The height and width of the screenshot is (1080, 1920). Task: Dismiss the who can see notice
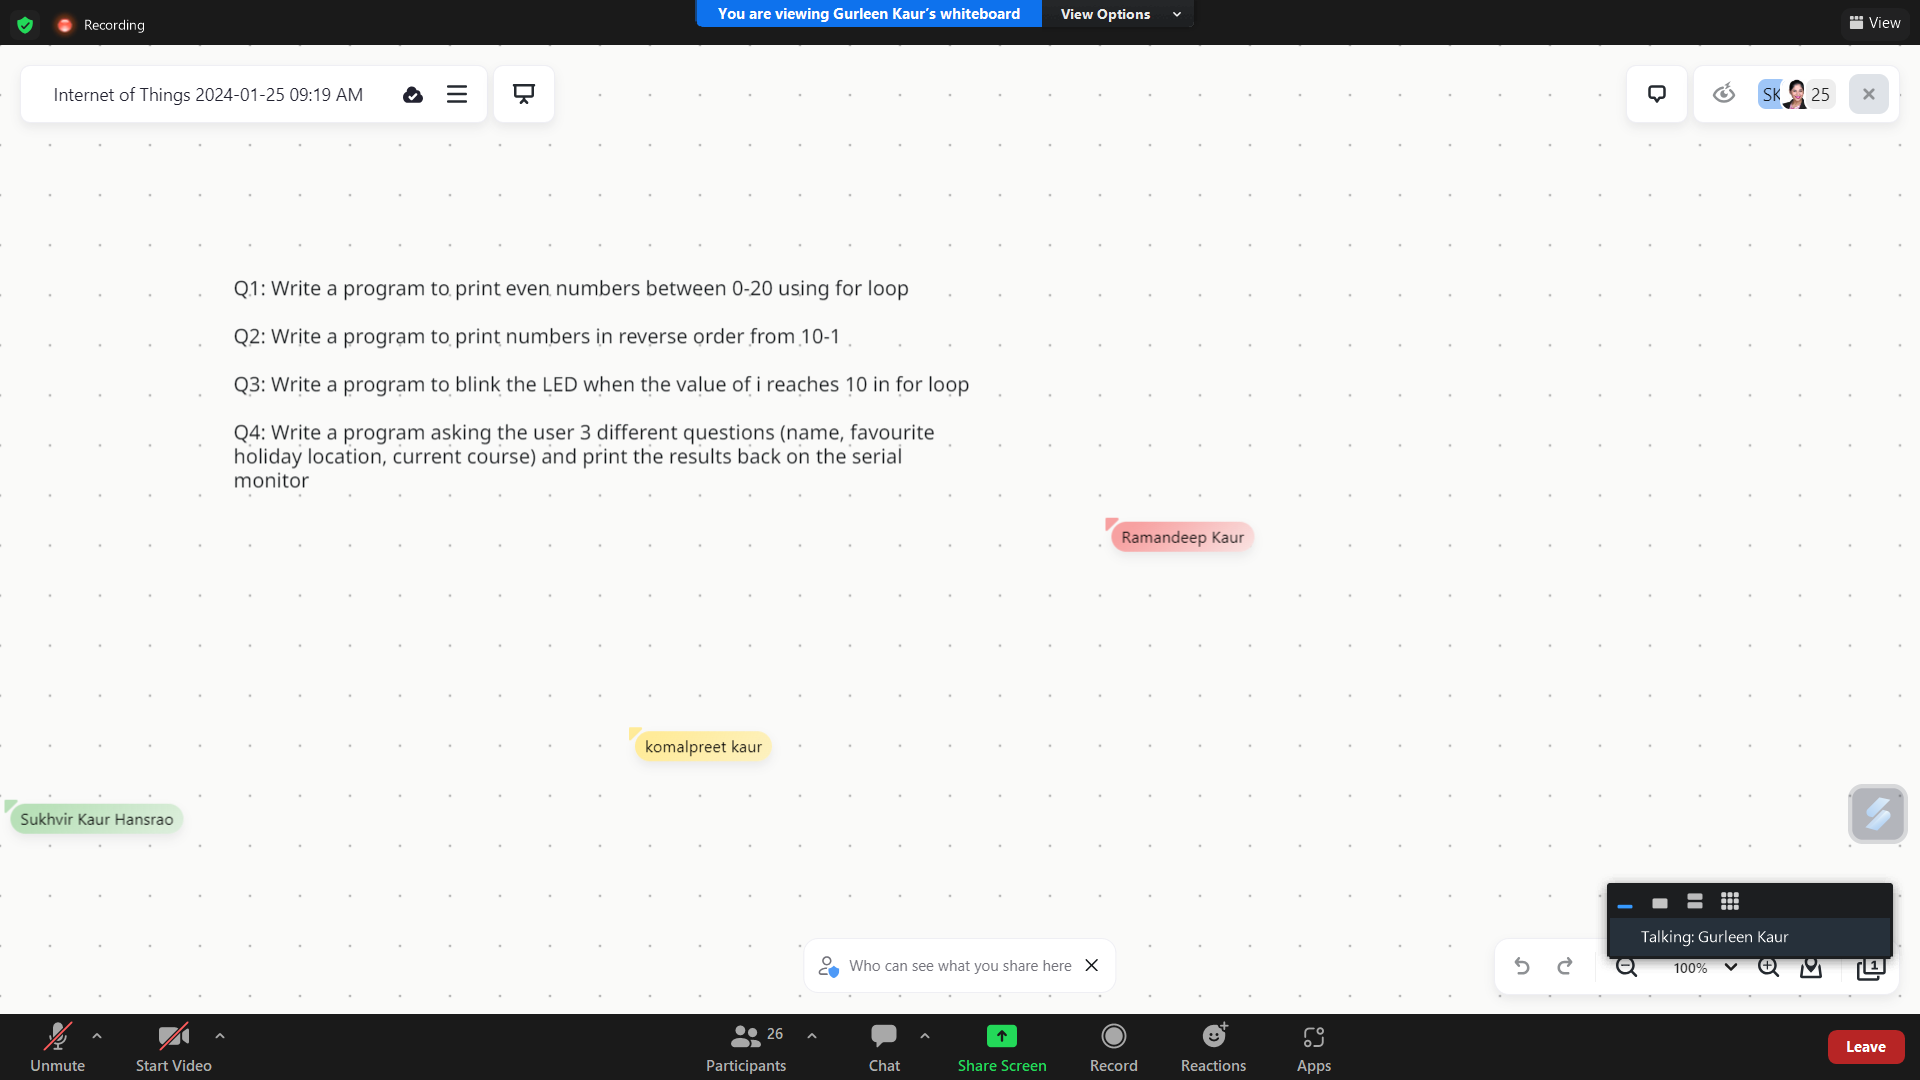point(1092,966)
